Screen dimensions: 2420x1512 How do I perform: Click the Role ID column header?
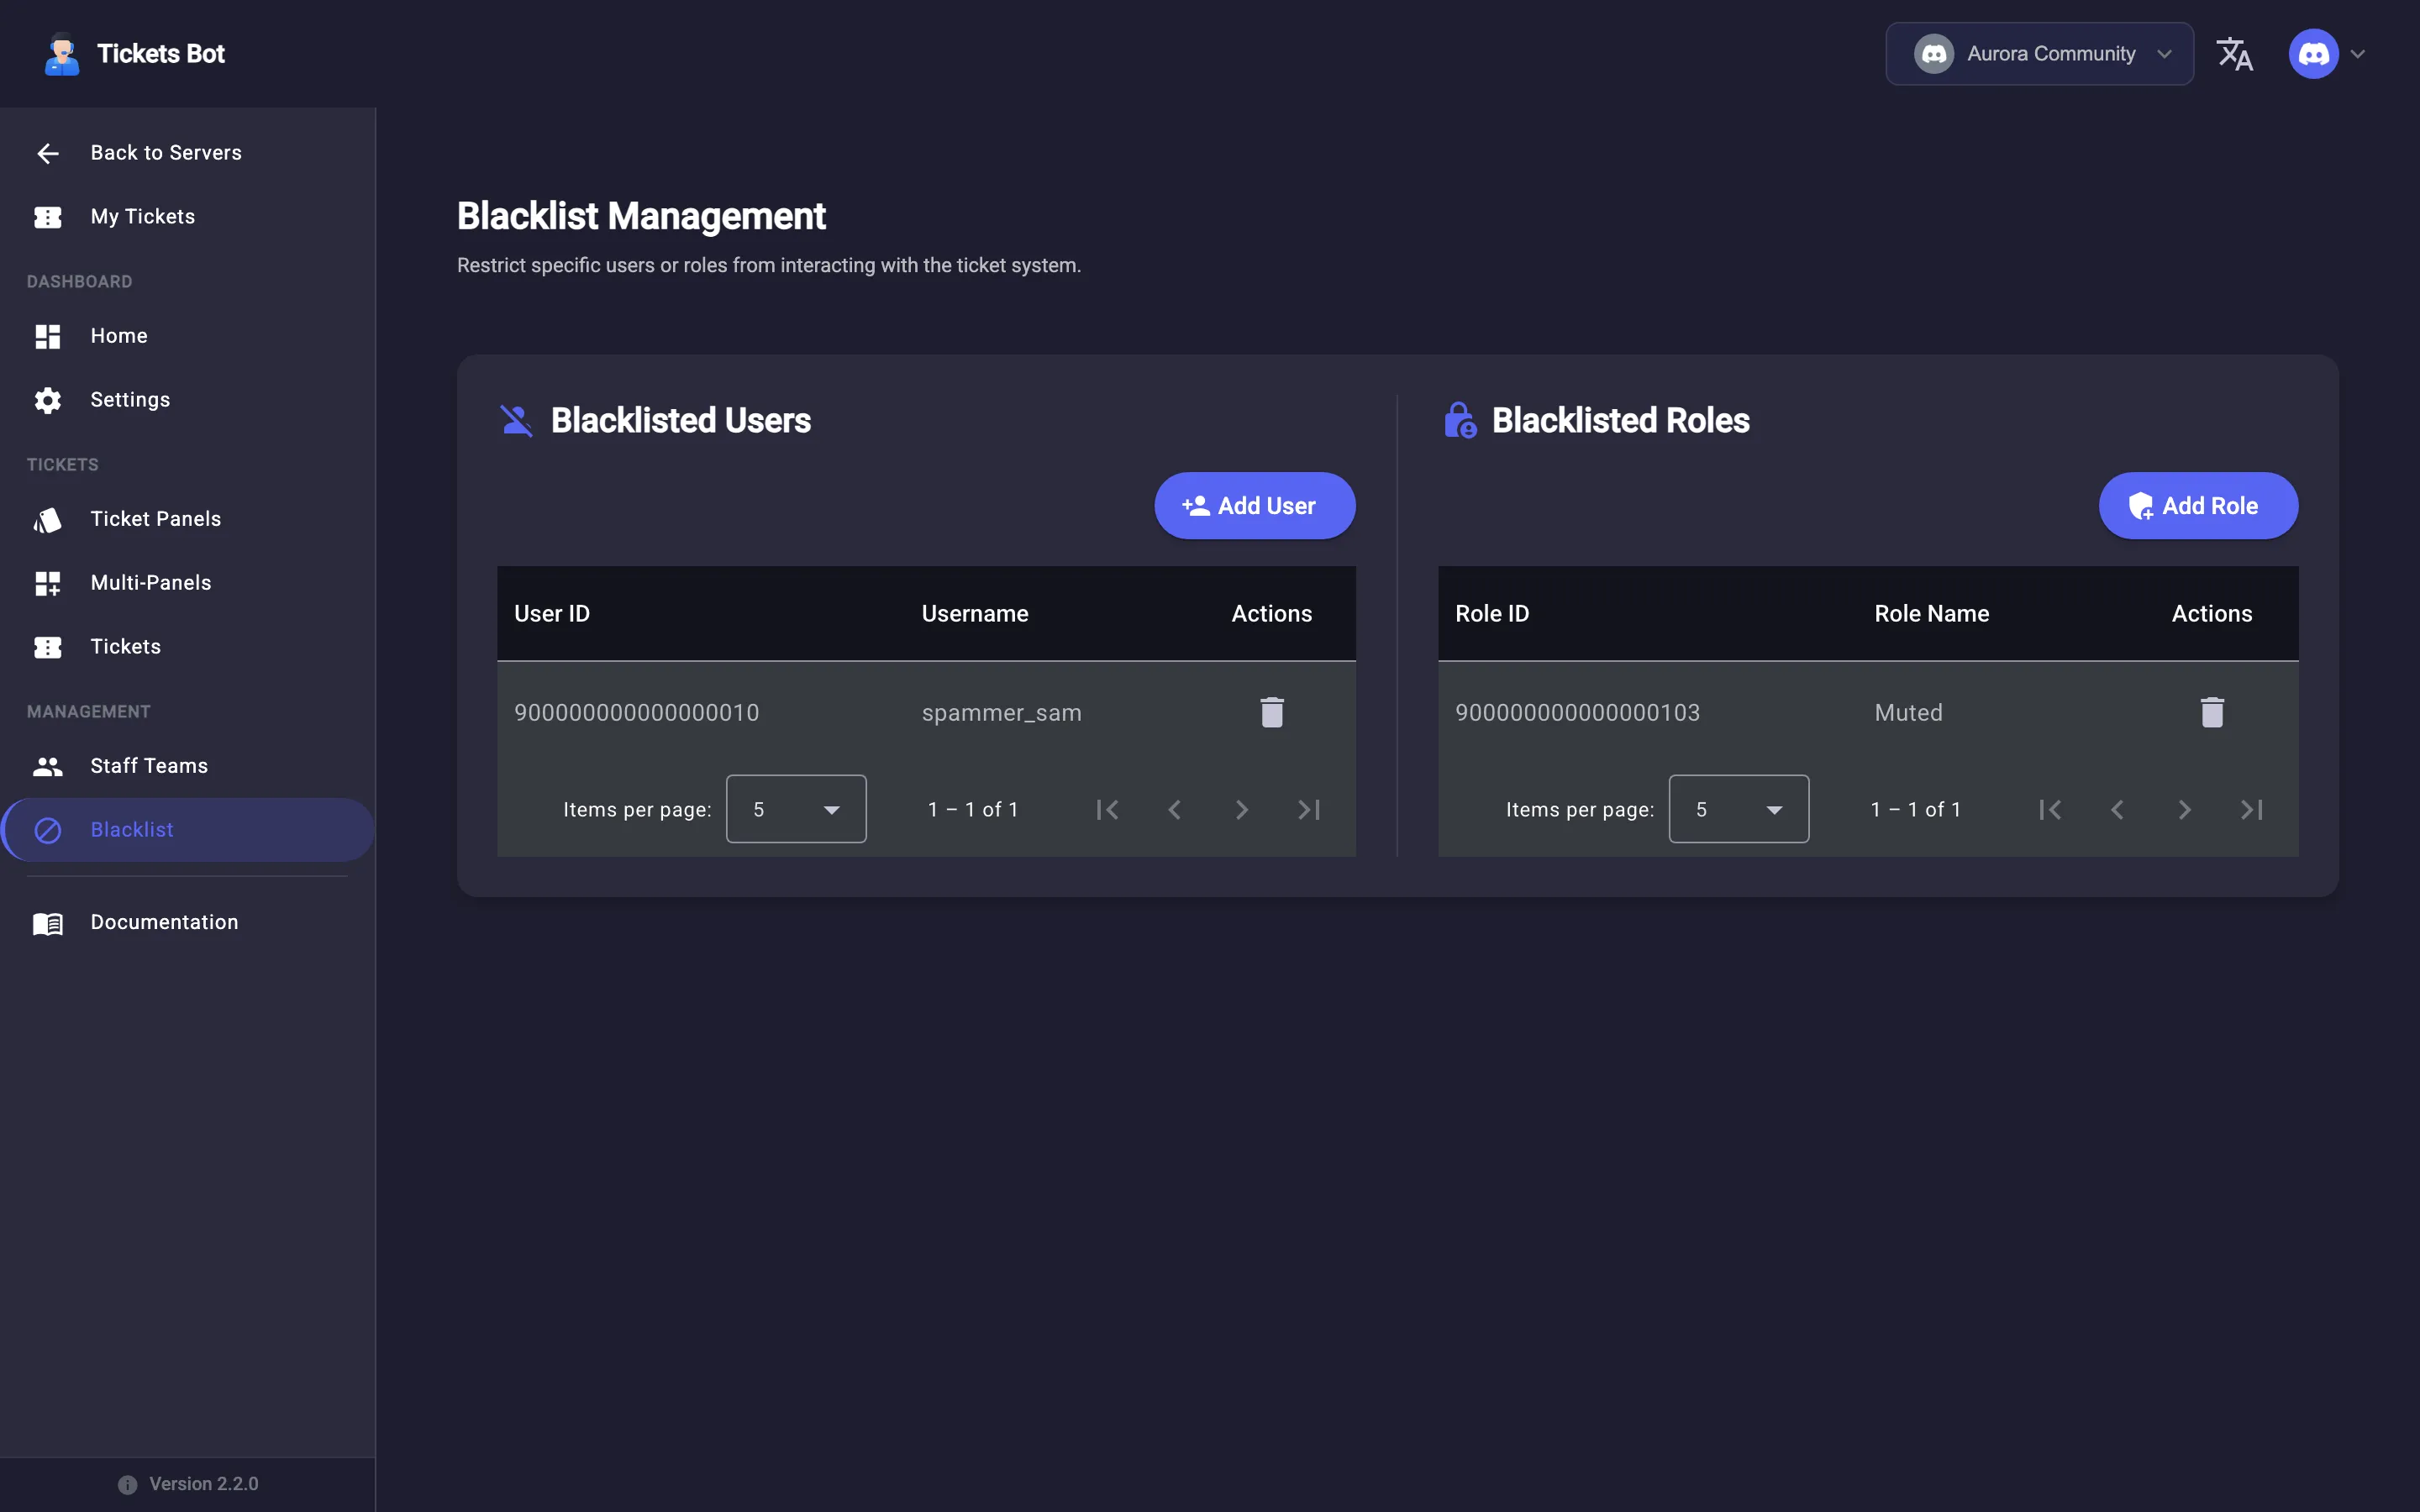point(1492,614)
